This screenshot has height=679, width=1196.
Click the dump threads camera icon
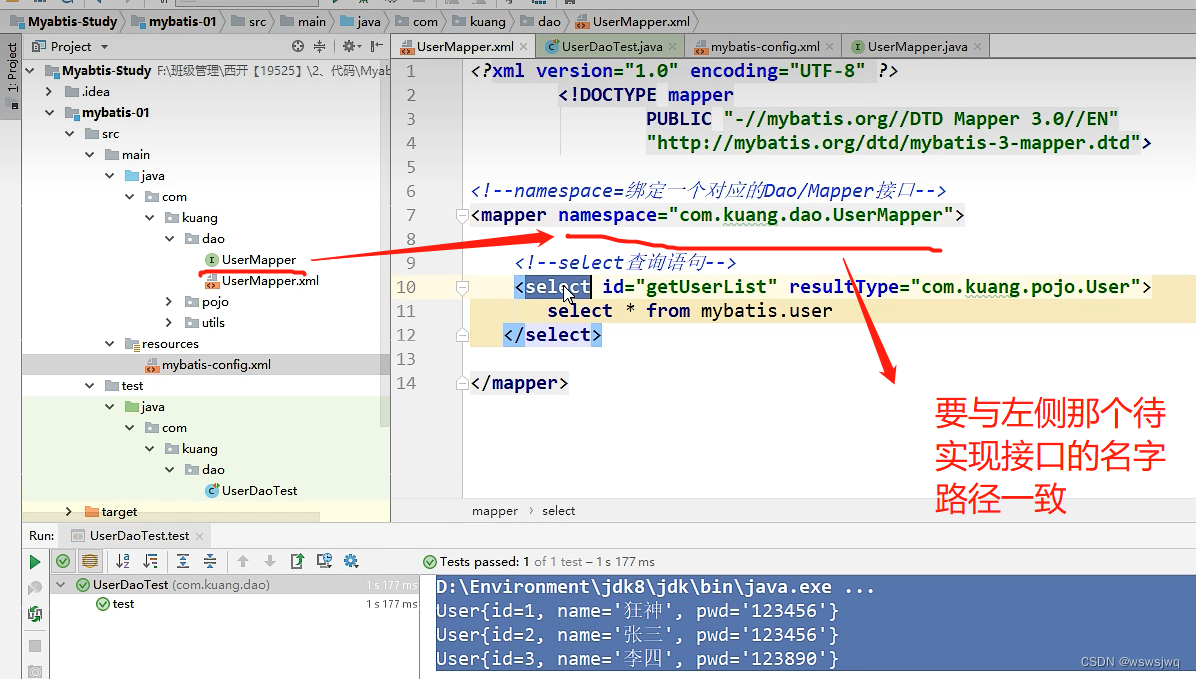[34, 671]
